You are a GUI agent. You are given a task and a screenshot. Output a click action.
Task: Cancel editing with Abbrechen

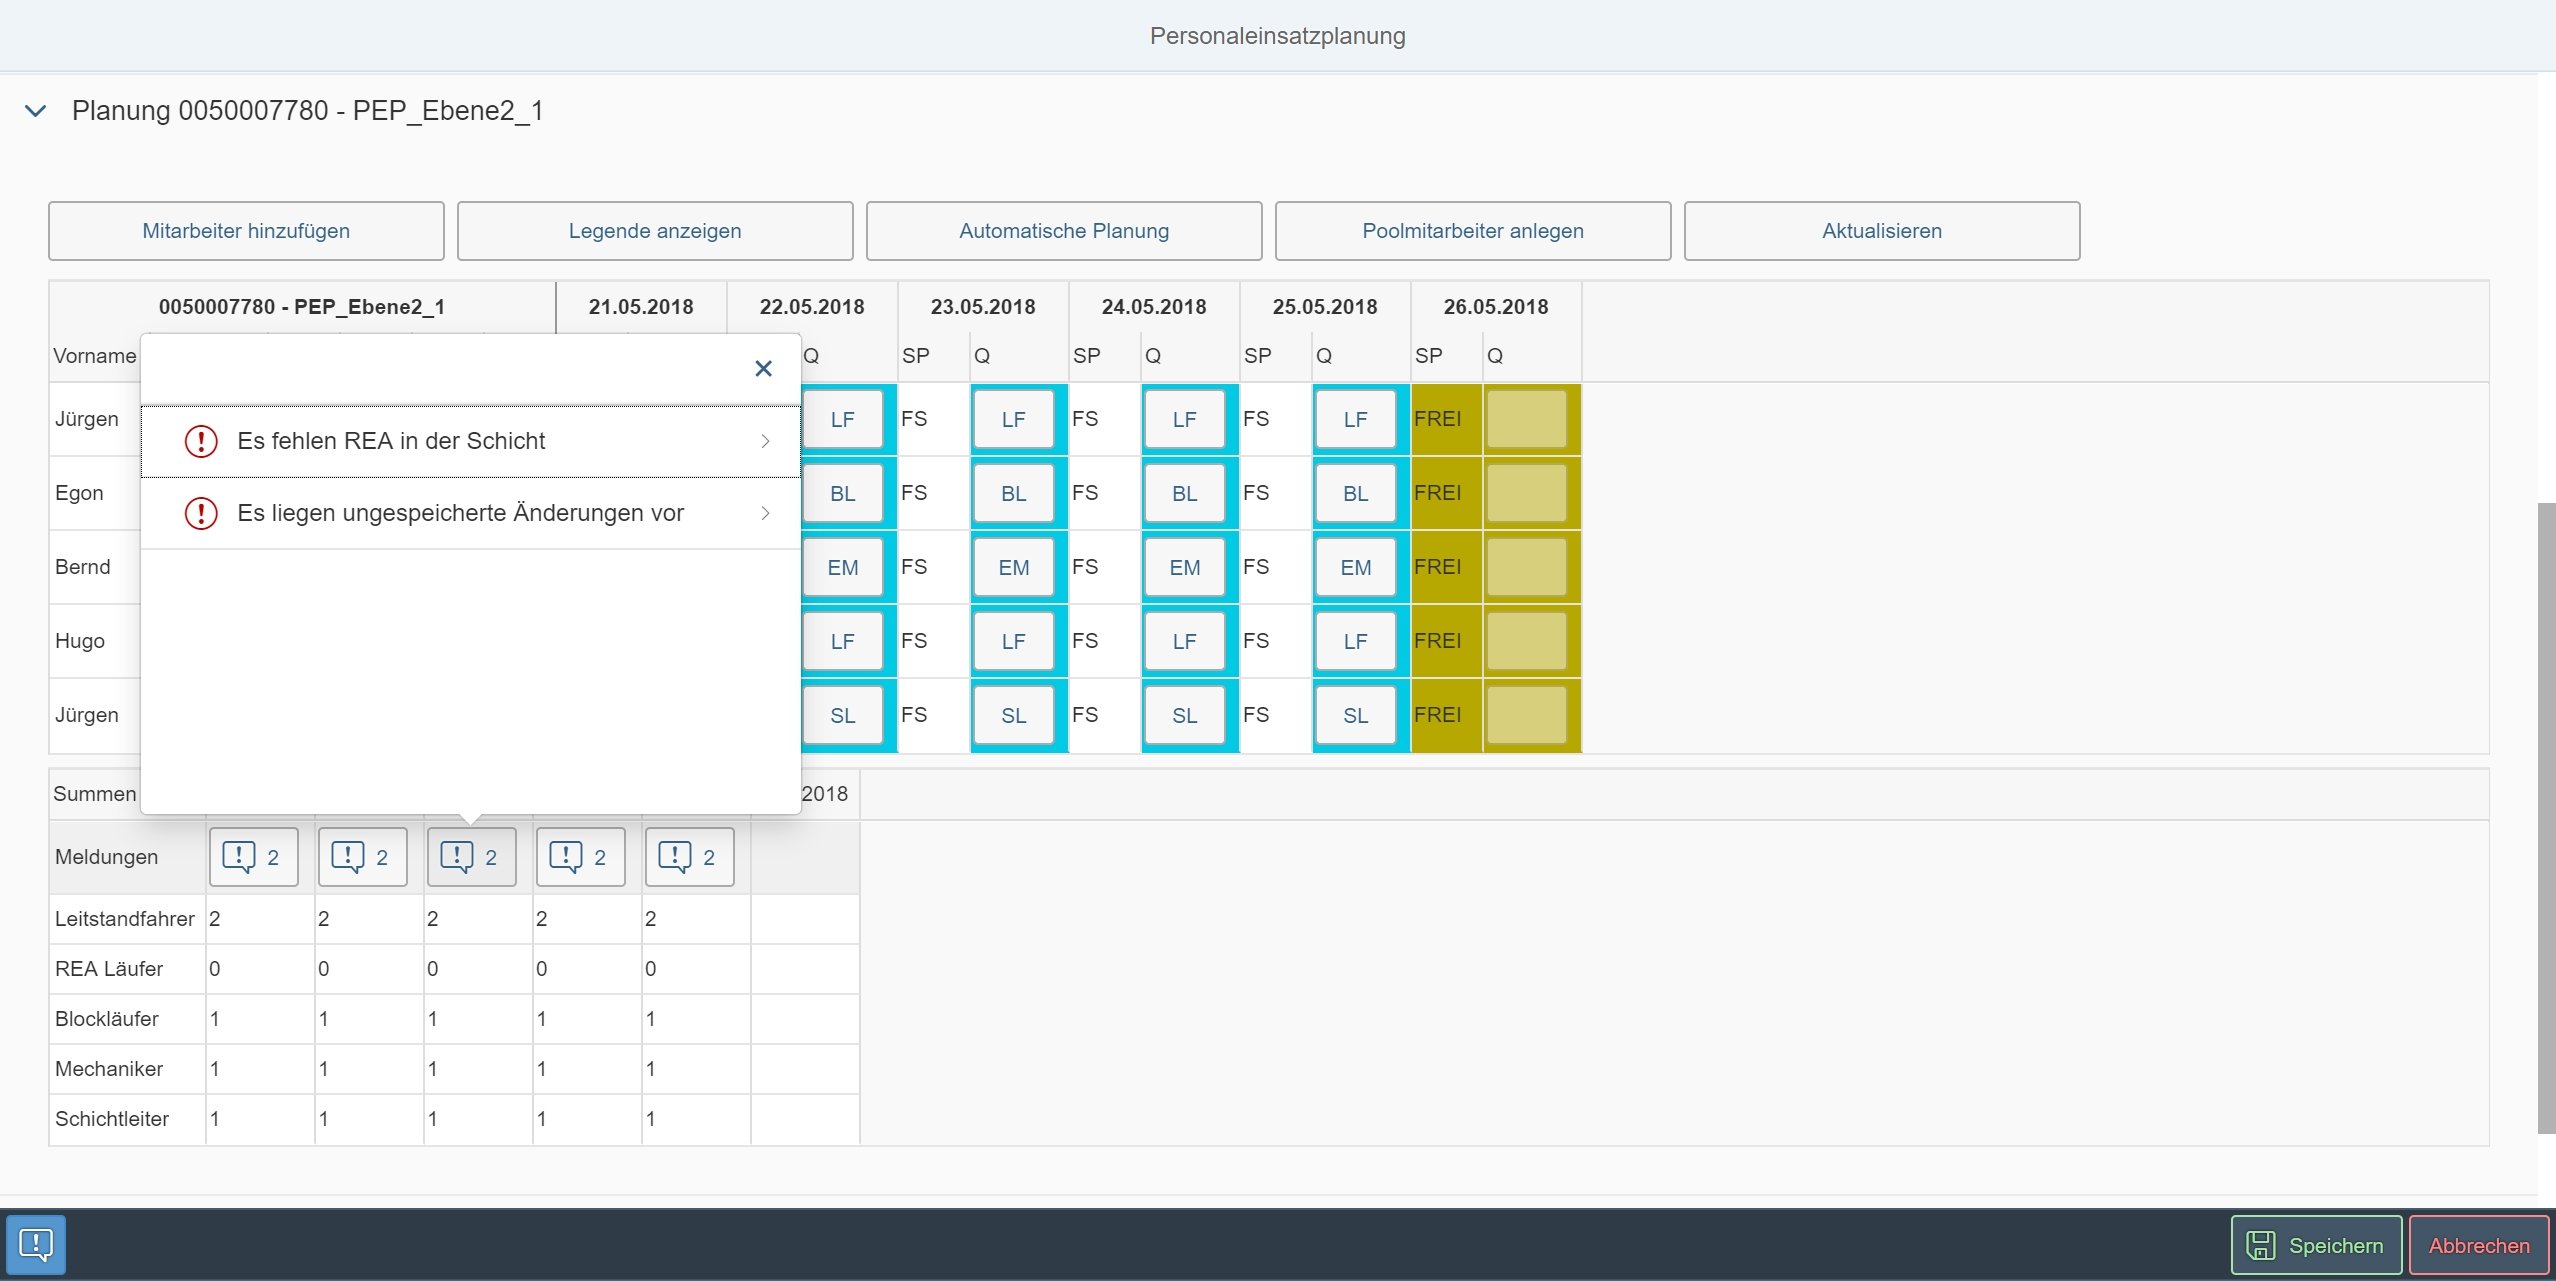(2478, 1245)
